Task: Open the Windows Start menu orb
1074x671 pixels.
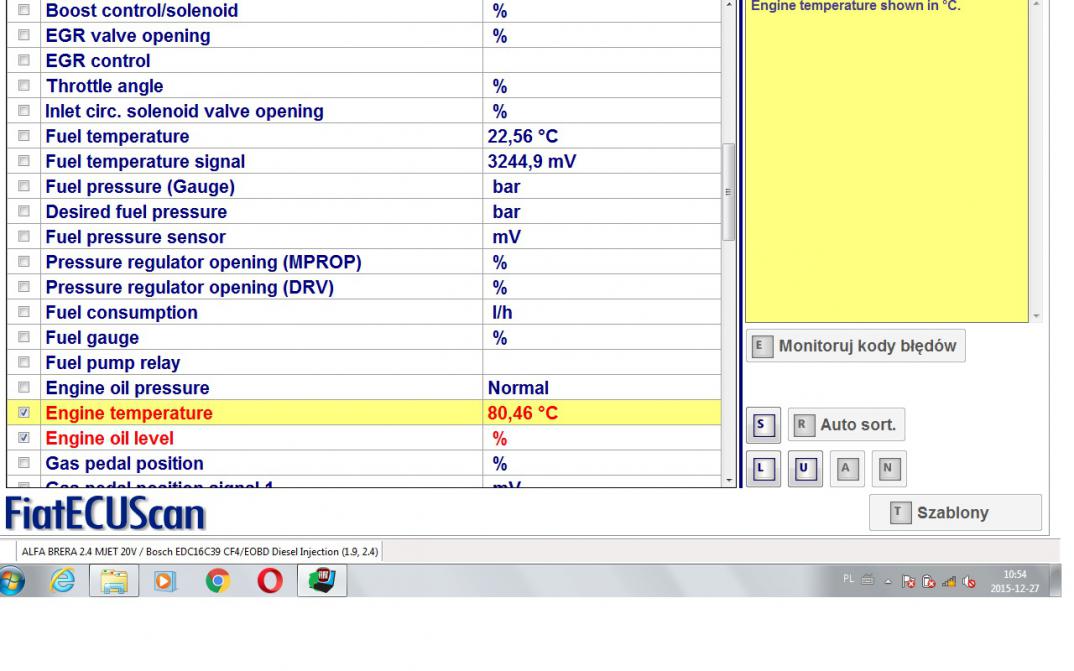Action: (x=12, y=581)
